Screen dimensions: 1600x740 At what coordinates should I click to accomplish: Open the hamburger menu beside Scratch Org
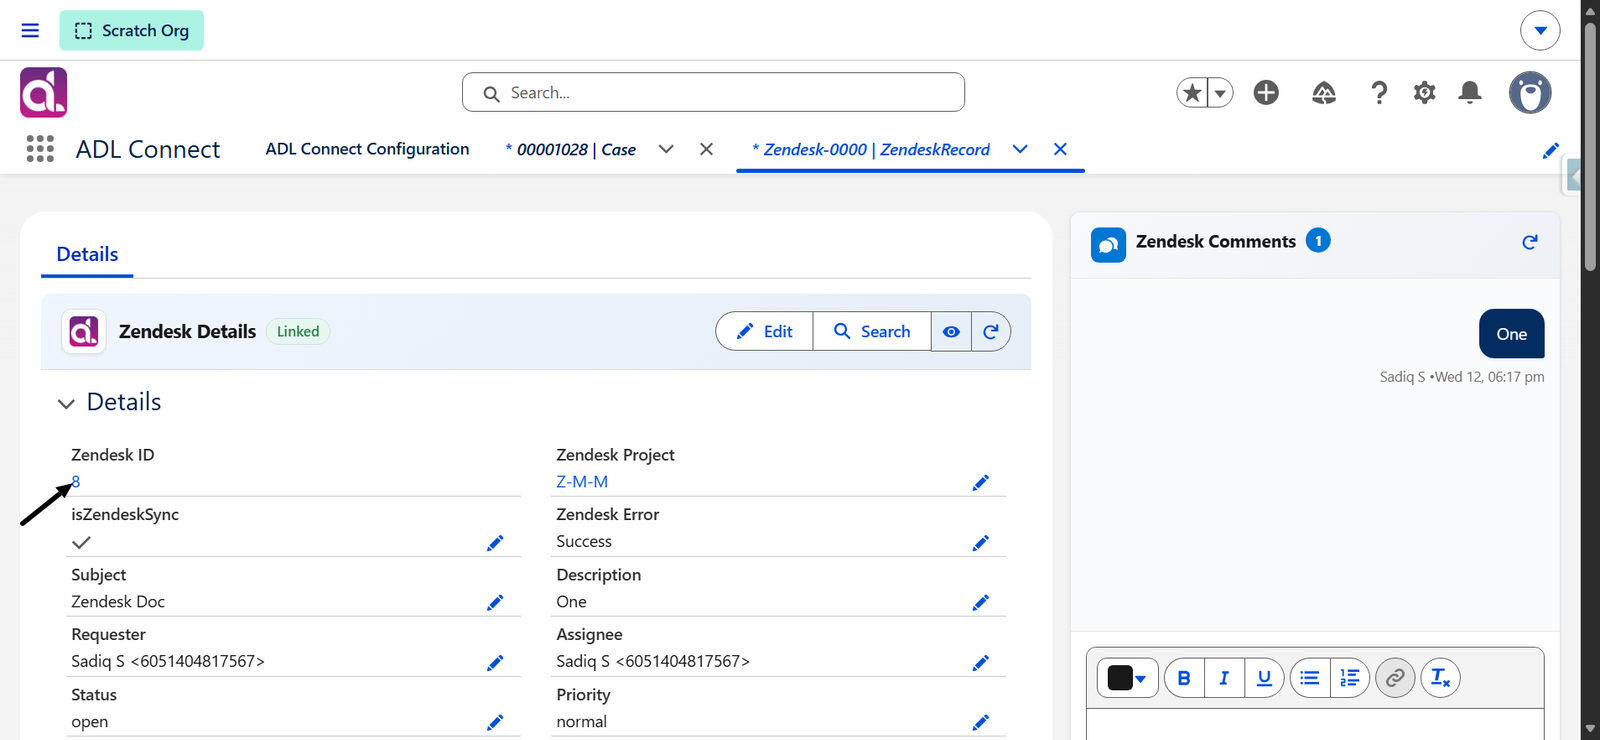(x=30, y=30)
